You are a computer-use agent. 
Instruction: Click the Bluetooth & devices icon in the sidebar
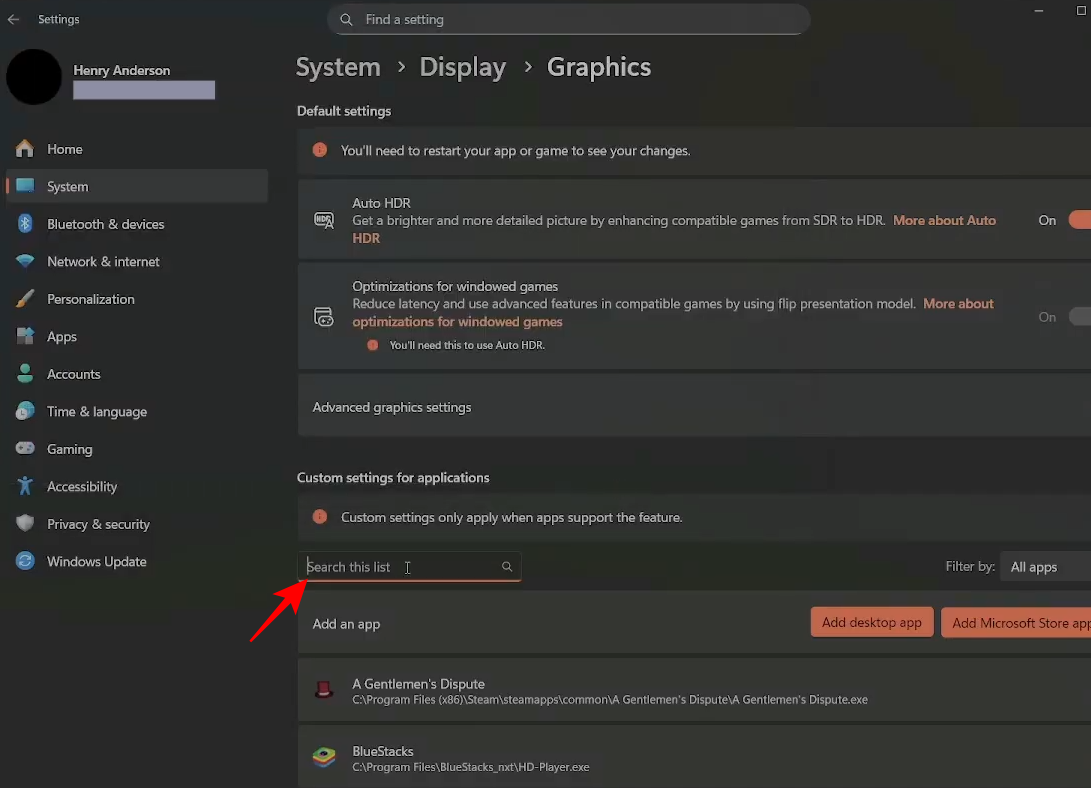[25, 224]
